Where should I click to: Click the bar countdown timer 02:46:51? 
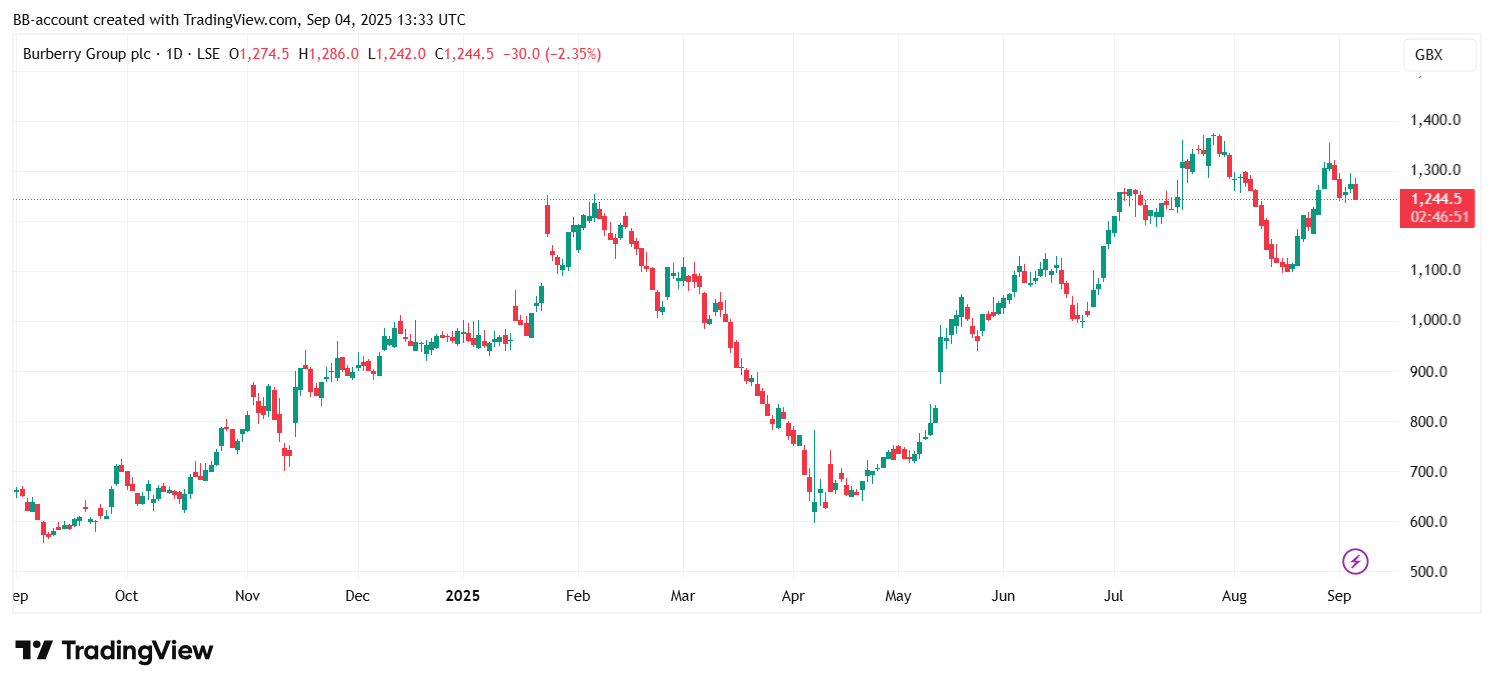1438,216
